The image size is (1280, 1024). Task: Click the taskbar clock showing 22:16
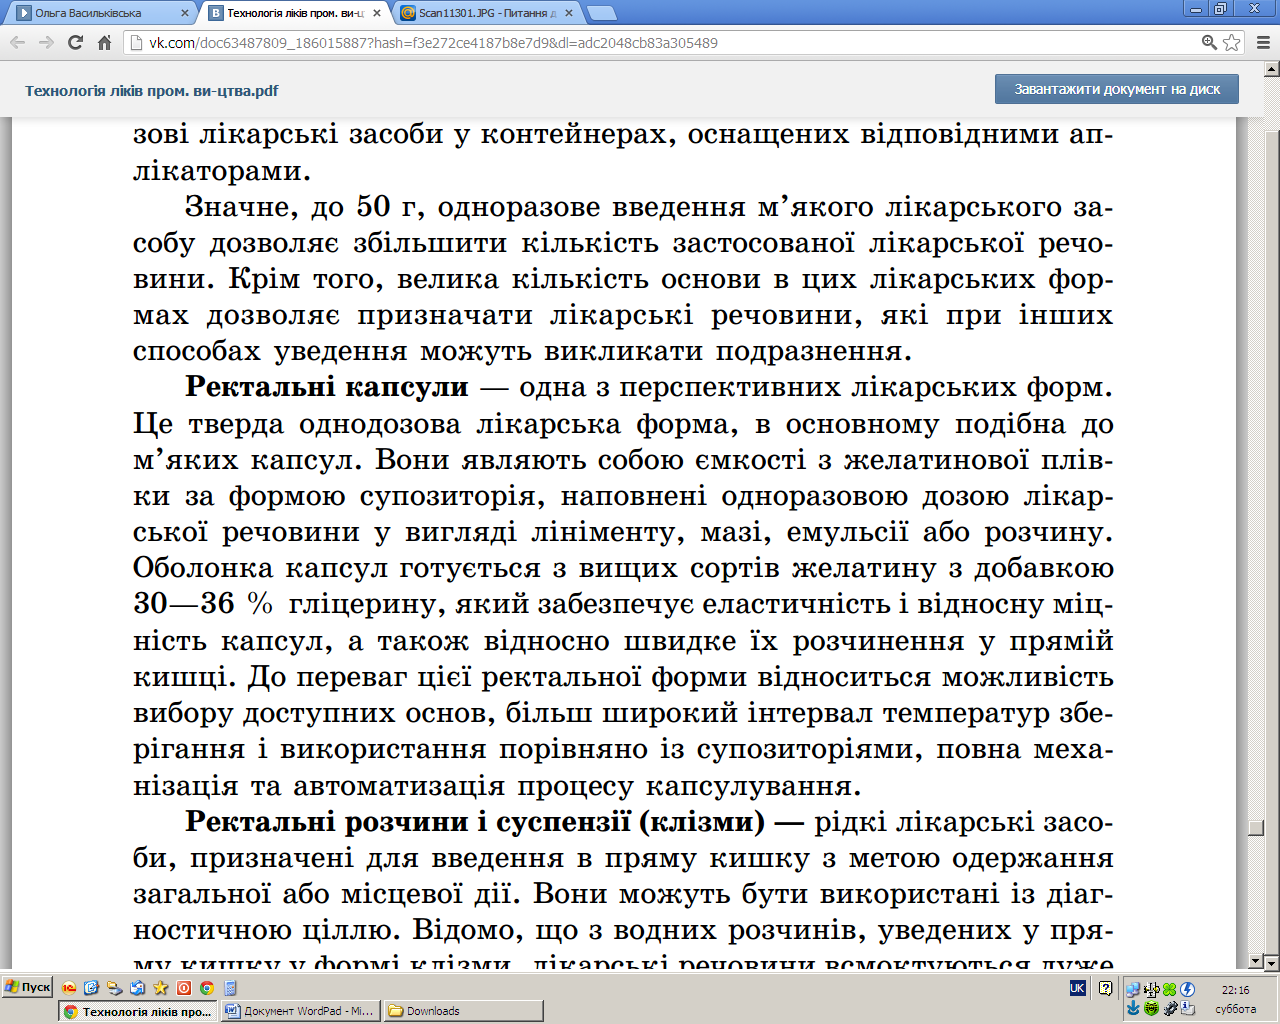coord(1235,990)
